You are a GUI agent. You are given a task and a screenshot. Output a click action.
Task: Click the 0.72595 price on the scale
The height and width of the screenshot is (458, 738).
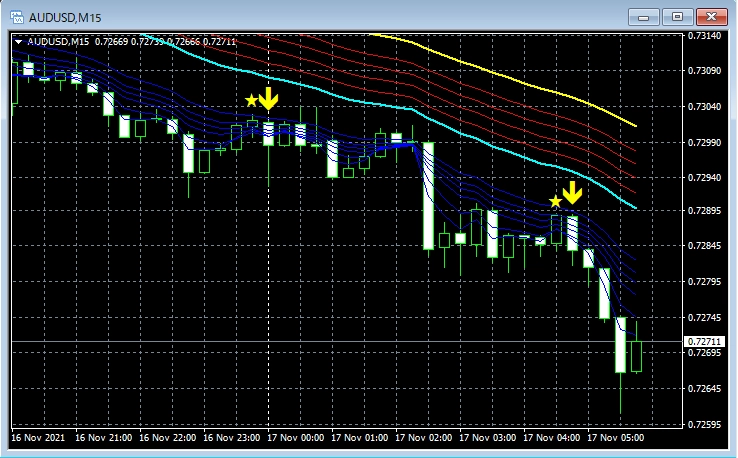704,425
